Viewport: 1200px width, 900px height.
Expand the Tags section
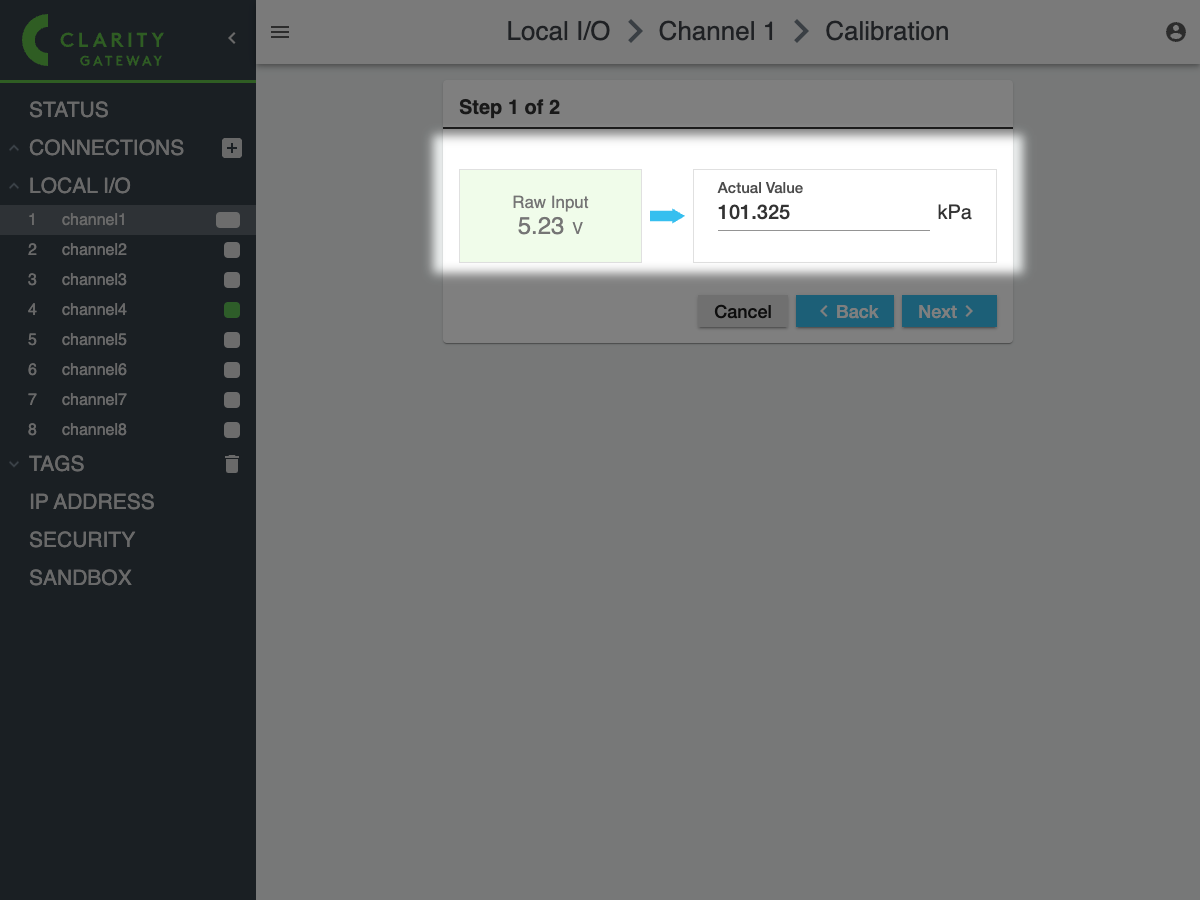[14, 464]
